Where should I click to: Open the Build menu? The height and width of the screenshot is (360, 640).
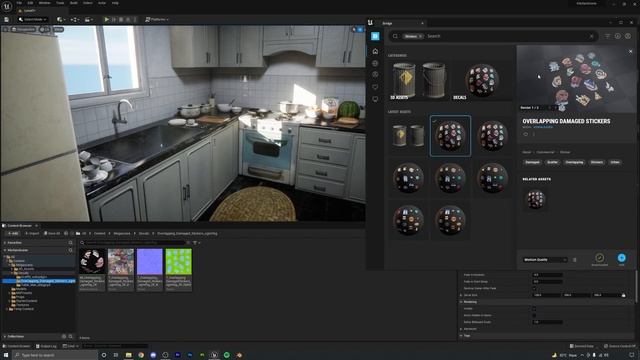[x=73, y=3]
